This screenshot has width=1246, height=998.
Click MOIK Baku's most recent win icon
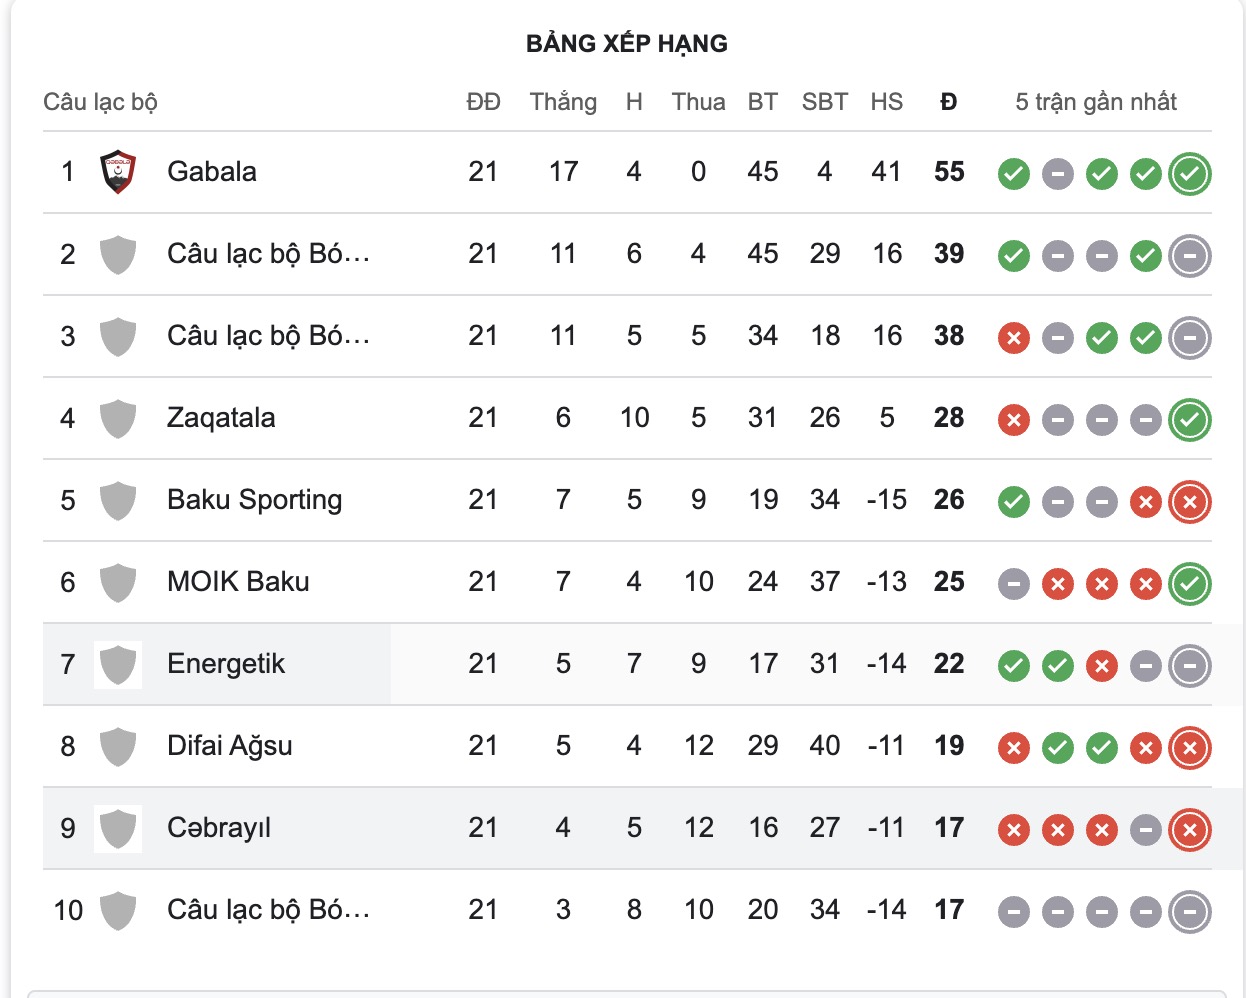(1189, 584)
